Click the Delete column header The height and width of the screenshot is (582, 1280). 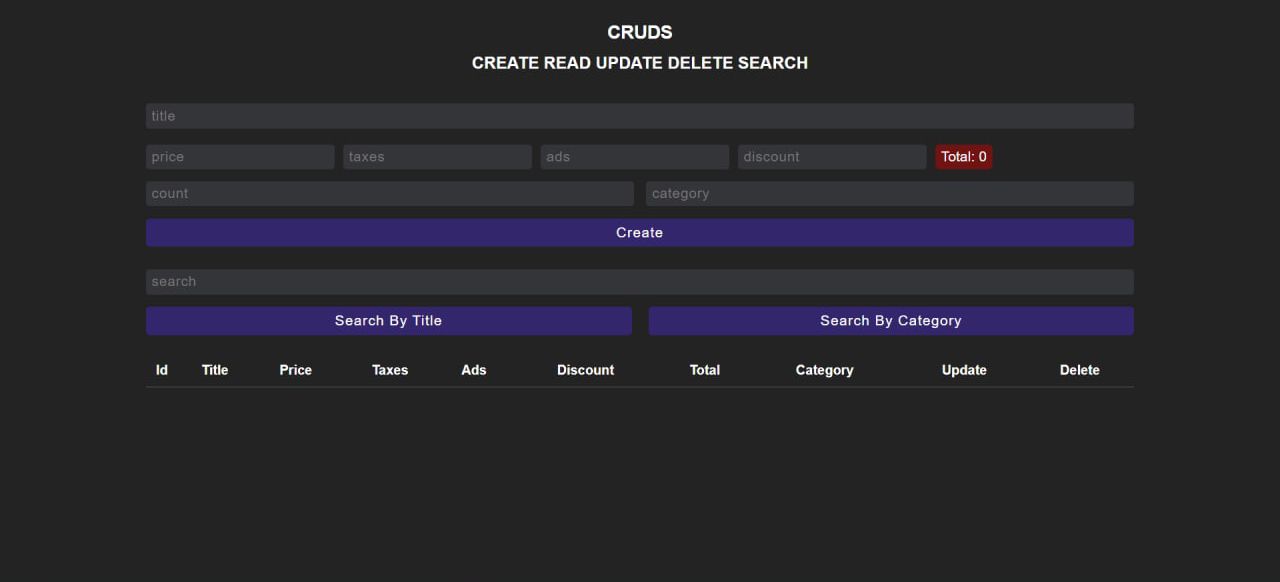(x=1079, y=370)
